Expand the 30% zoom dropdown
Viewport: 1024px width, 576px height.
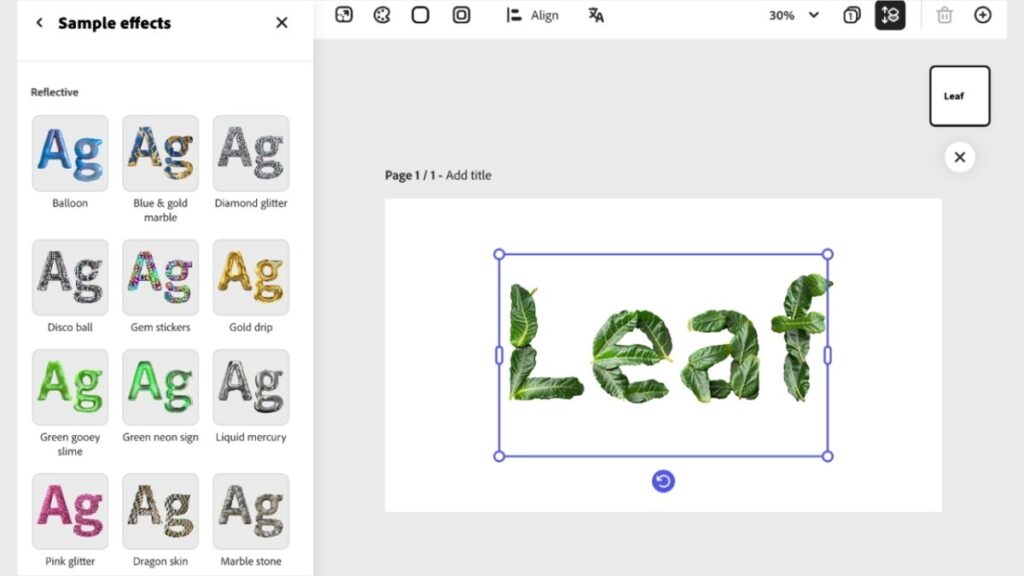click(x=794, y=15)
